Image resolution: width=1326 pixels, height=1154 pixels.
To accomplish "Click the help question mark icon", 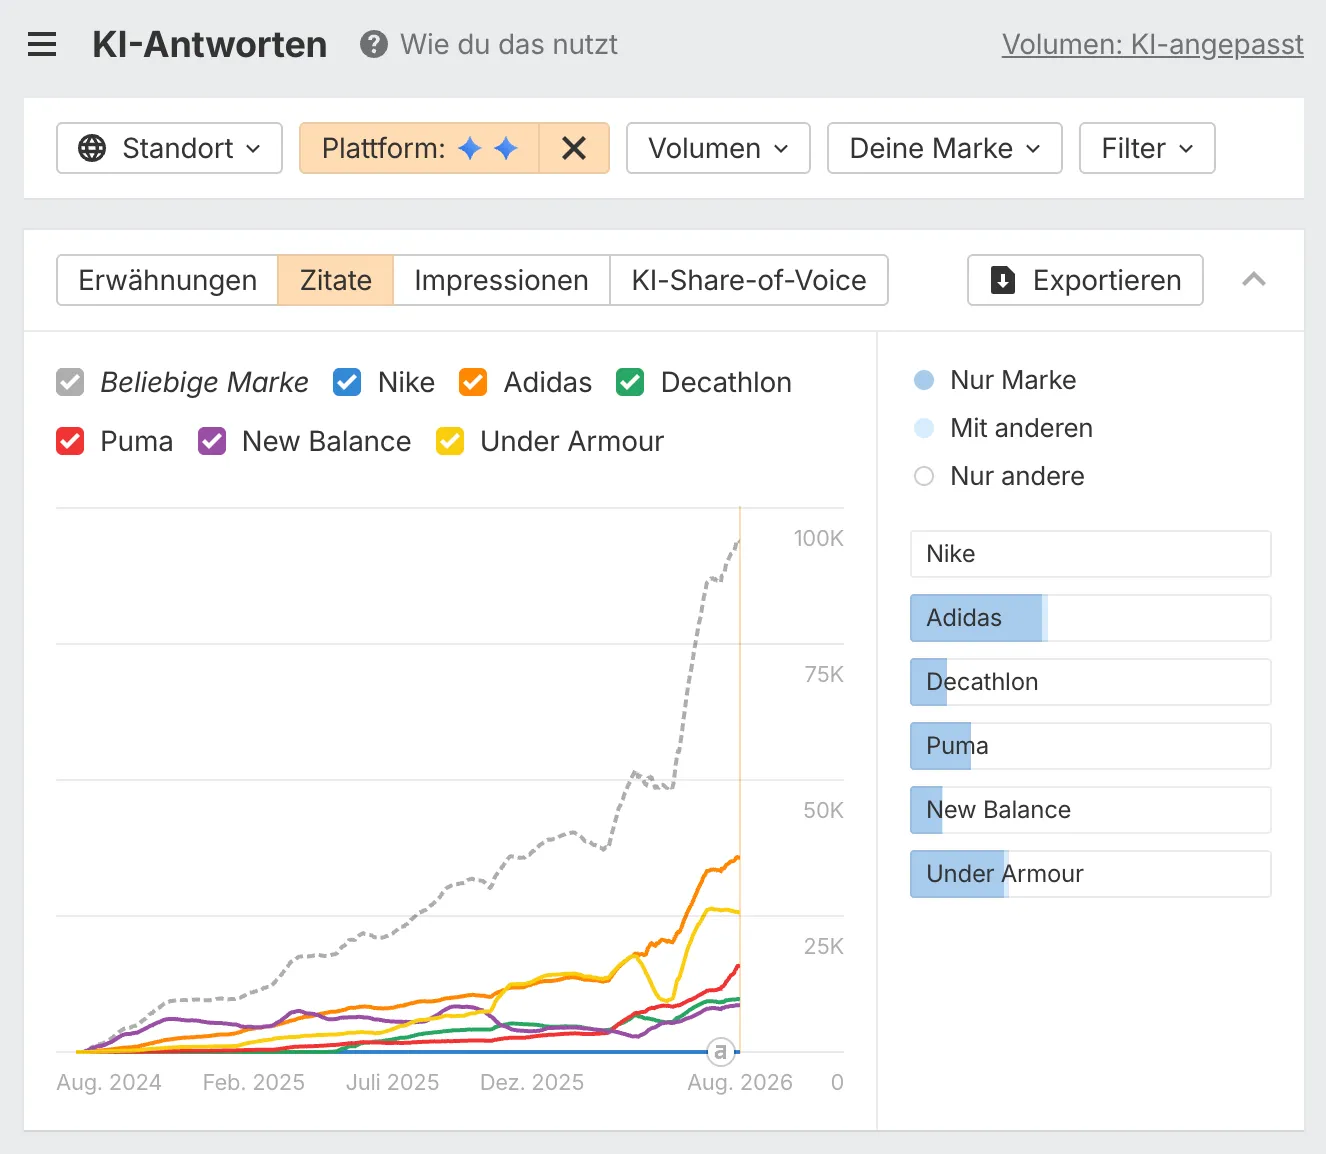I will (x=374, y=45).
